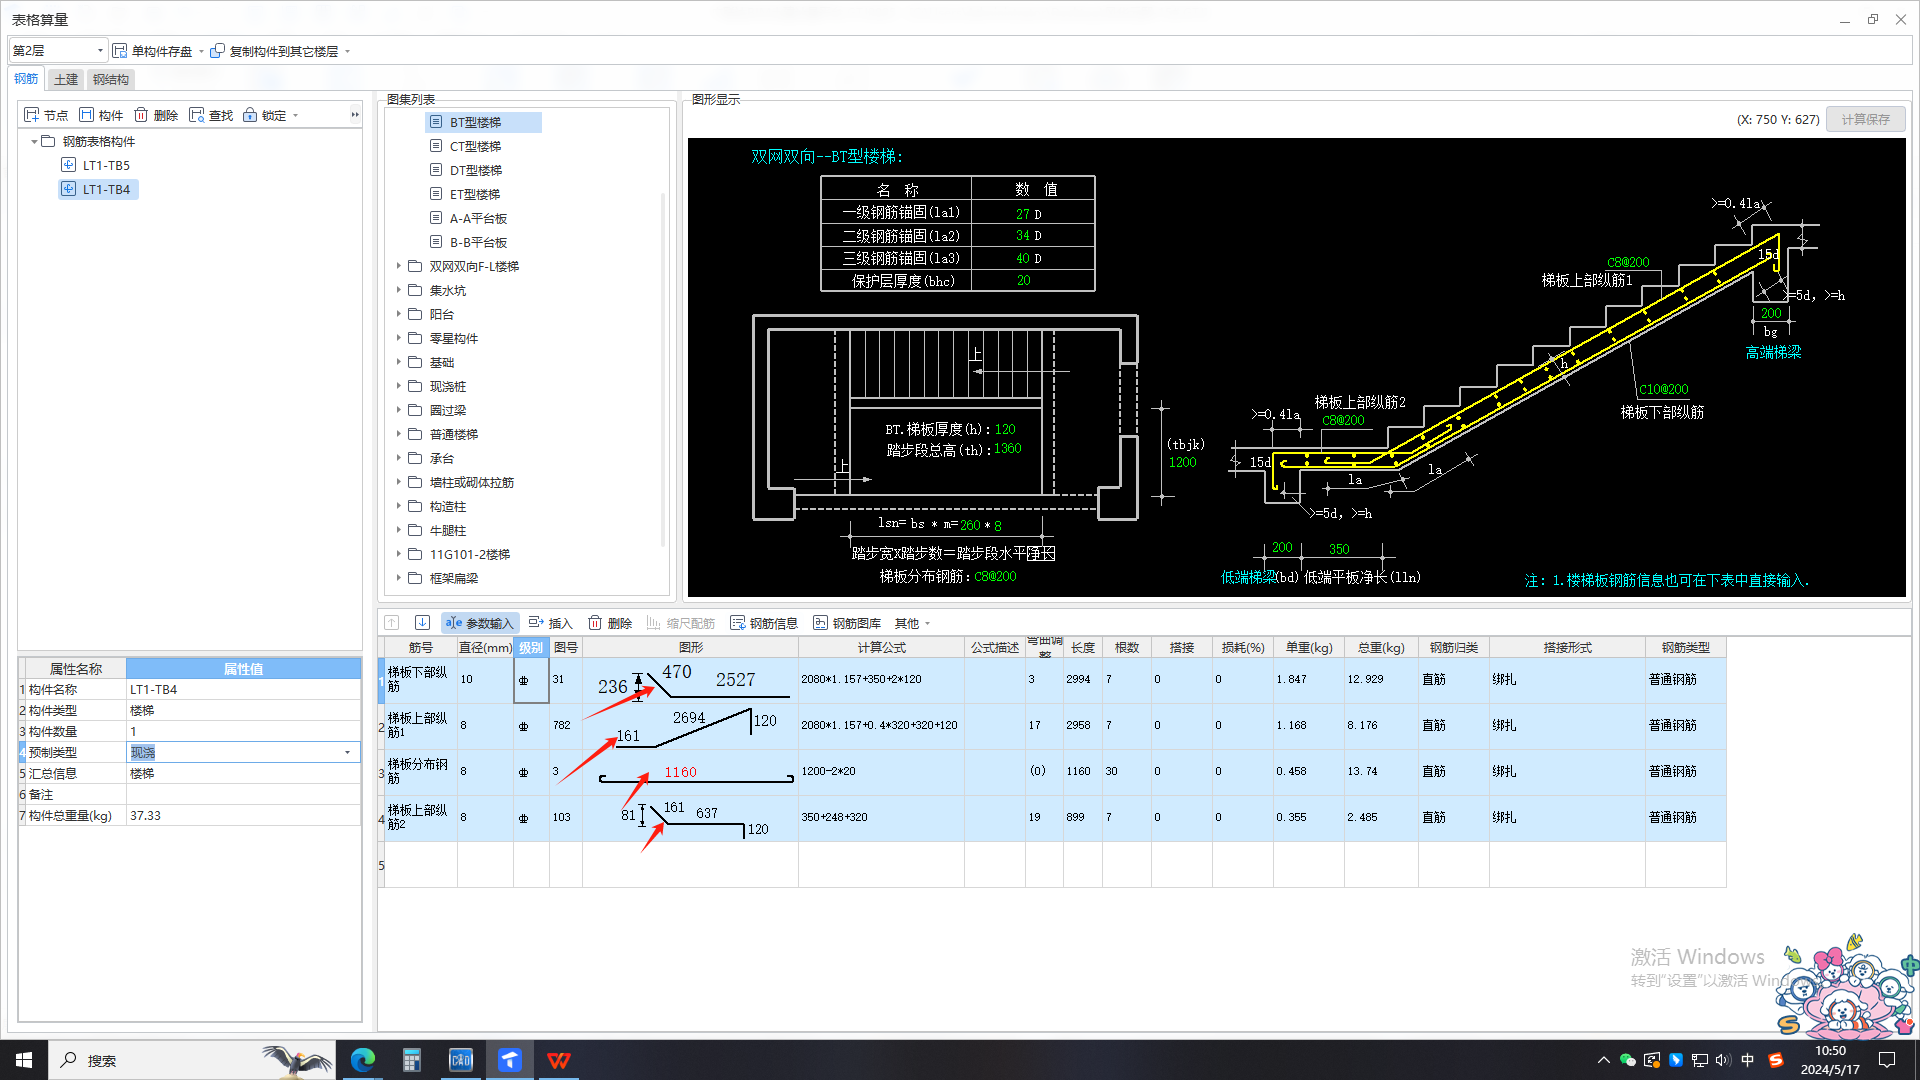
Task: Open Calculator from taskbar
Action: pyautogui.click(x=411, y=1060)
